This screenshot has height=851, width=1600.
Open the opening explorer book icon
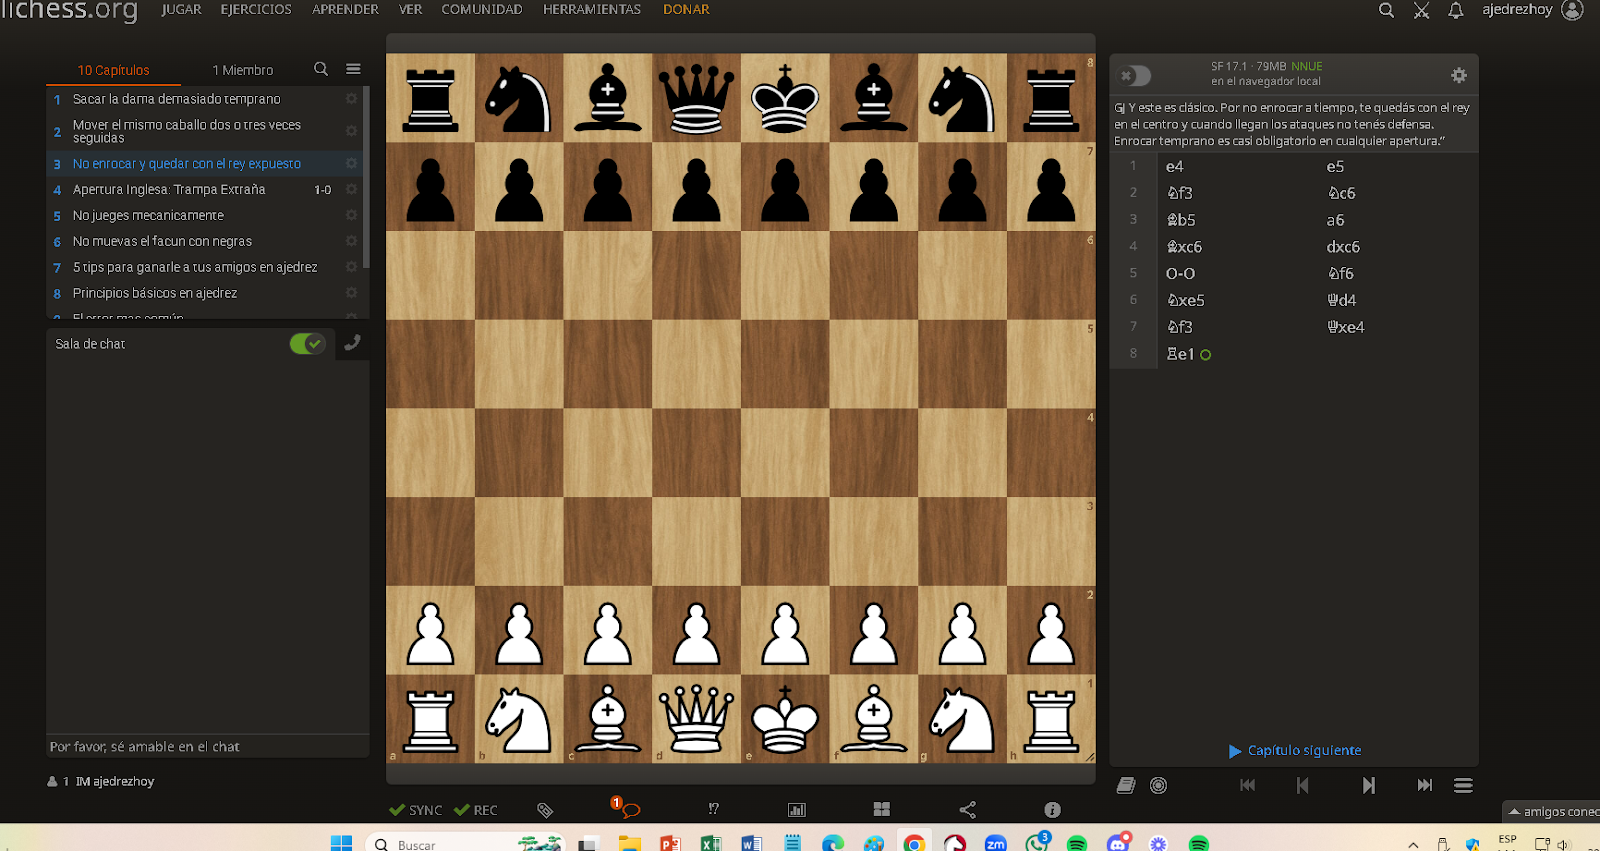point(1126,785)
